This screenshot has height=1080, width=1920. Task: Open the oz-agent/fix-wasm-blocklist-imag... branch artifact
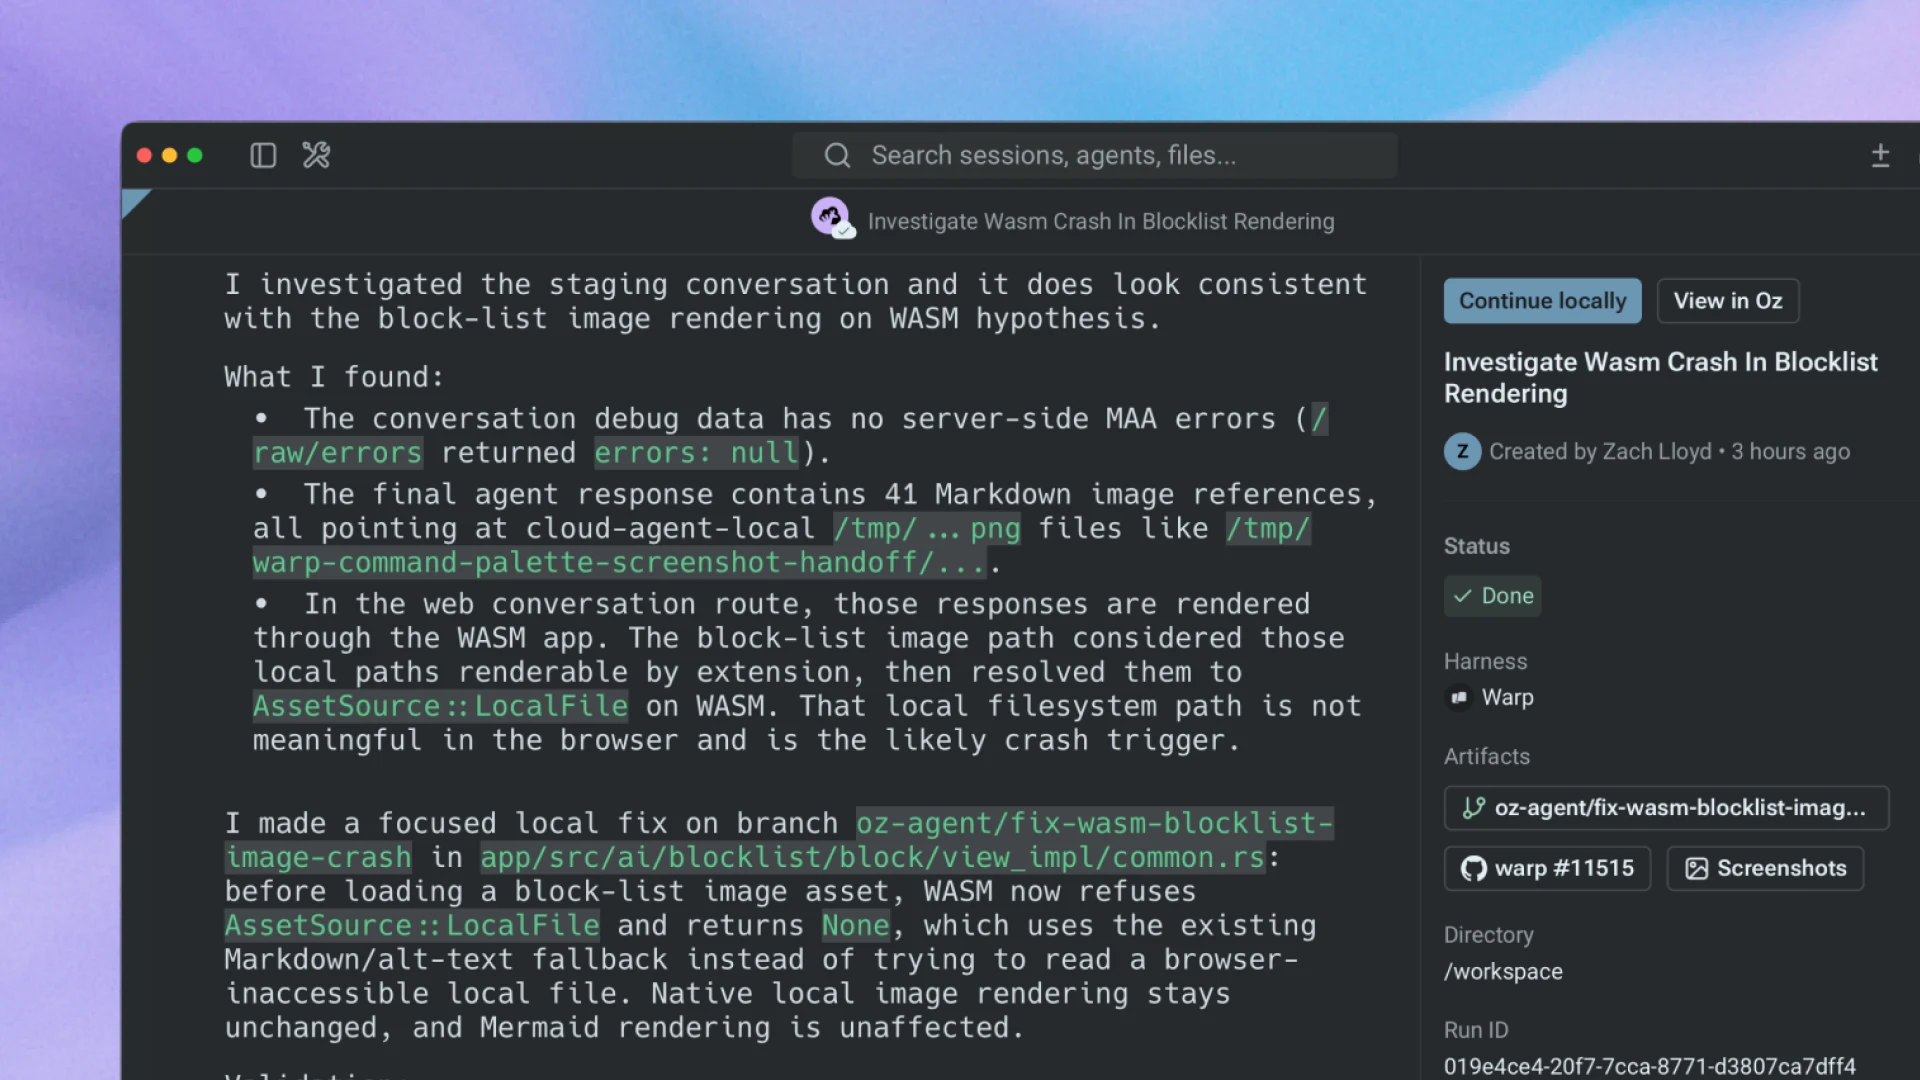pos(1666,808)
